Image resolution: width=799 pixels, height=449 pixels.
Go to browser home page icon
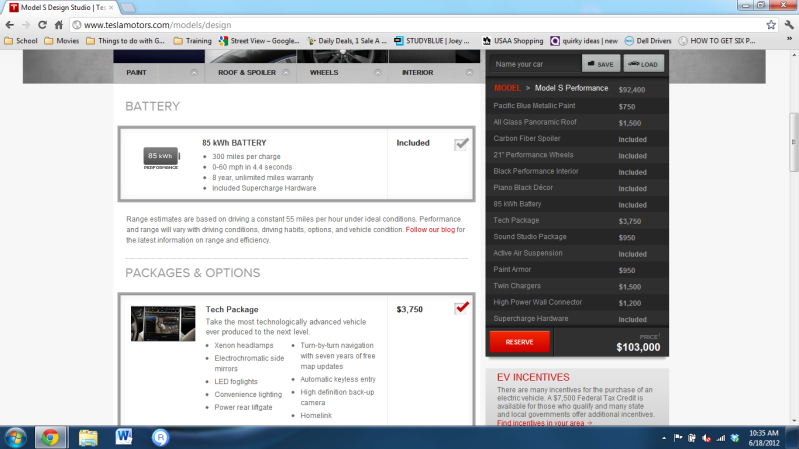[59, 24]
